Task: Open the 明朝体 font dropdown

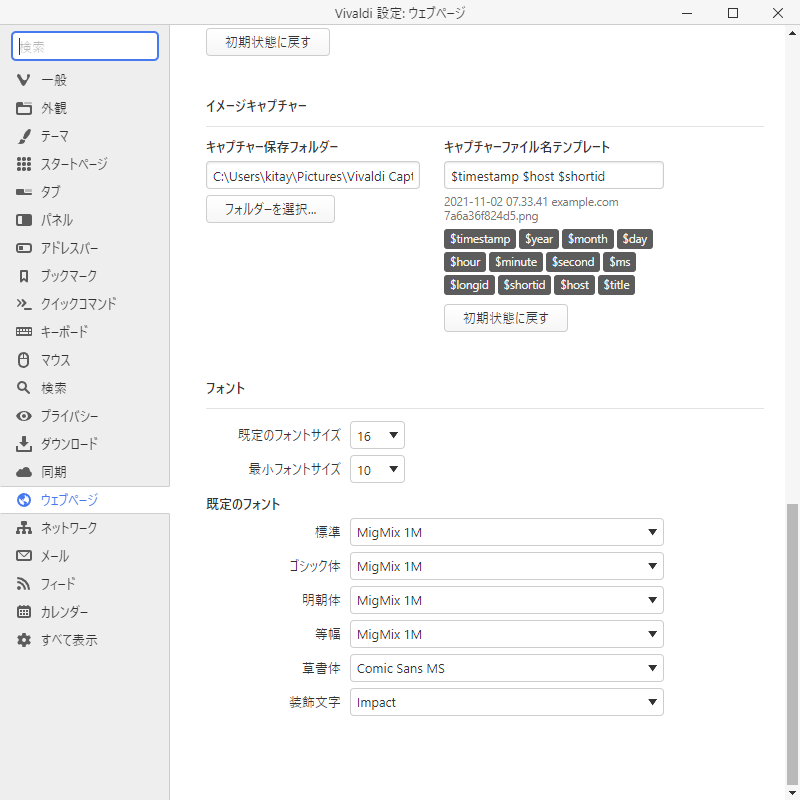Action: 507,600
